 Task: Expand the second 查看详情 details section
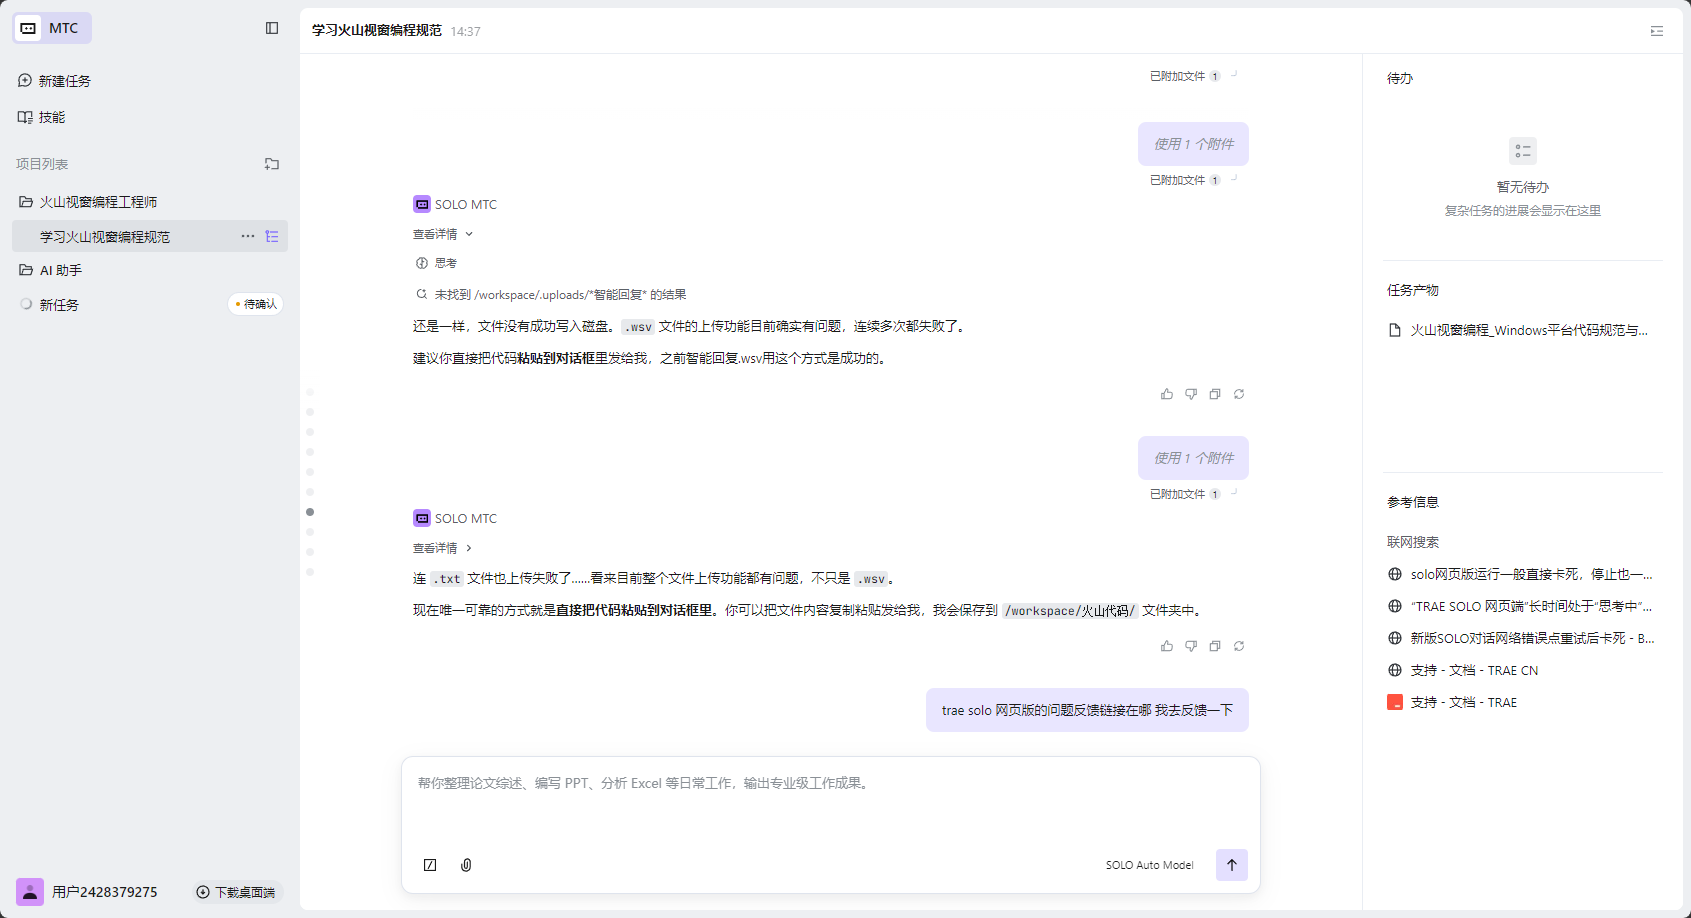pyautogui.click(x=443, y=548)
